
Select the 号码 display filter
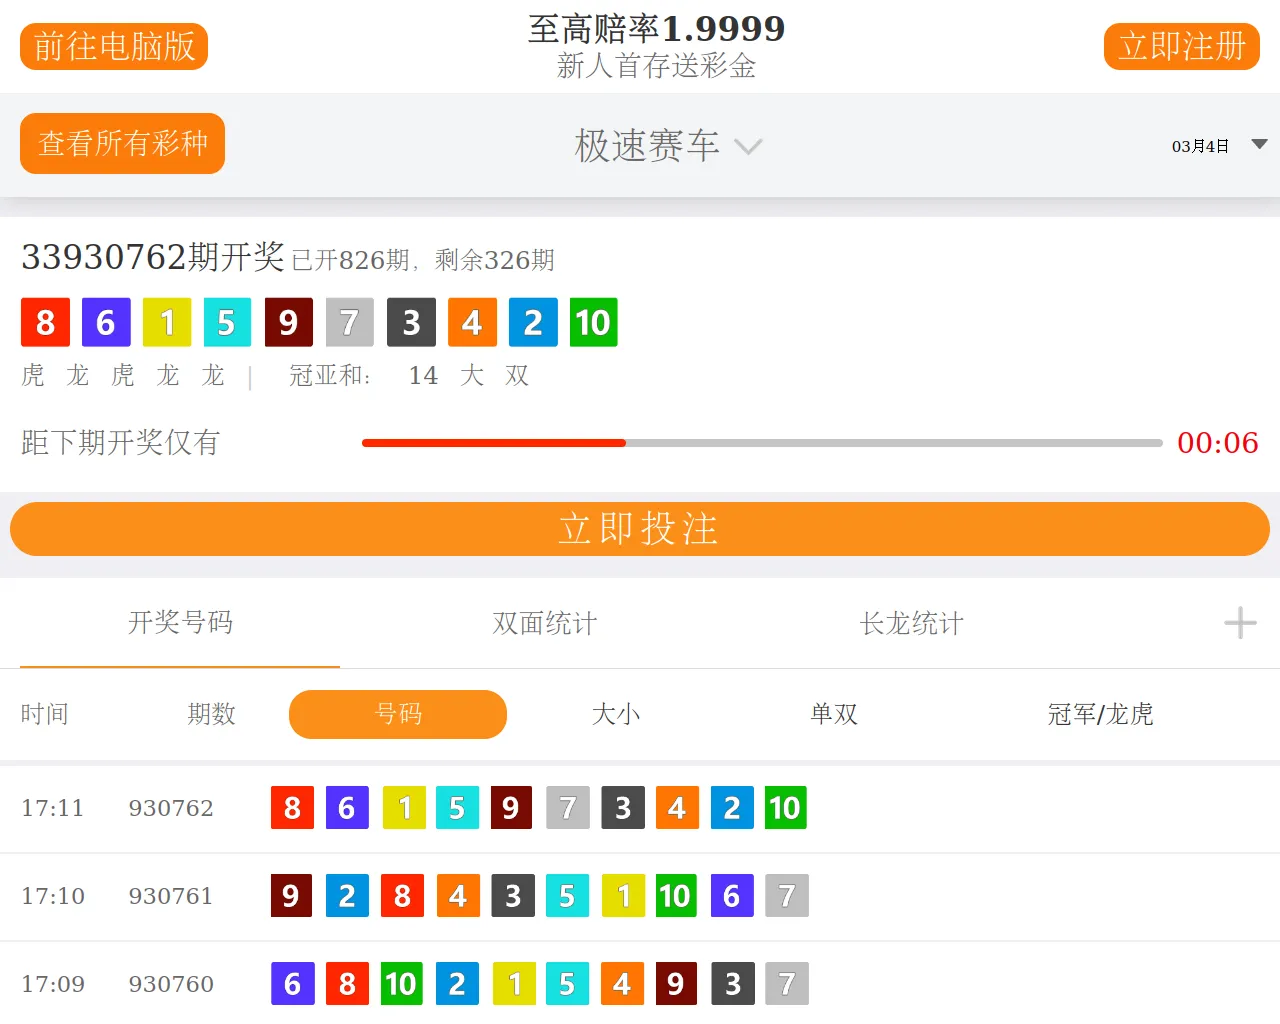[397, 714]
